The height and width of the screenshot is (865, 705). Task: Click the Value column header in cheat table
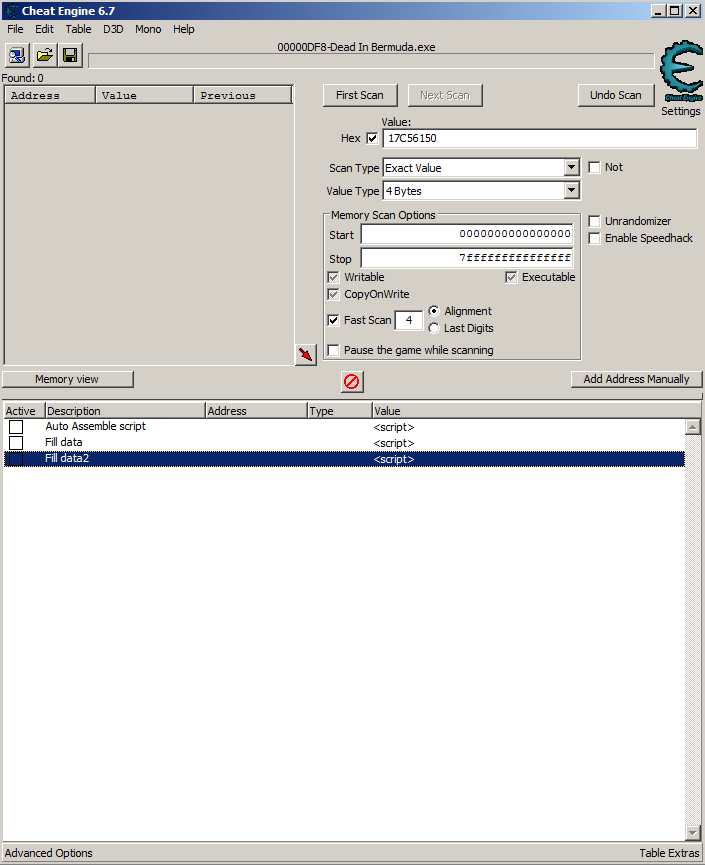click(537, 411)
